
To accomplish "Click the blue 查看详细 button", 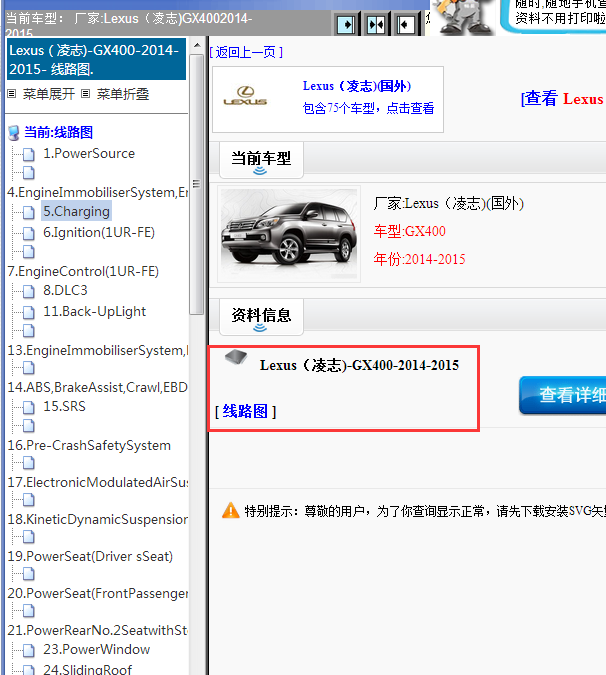I will (x=563, y=395).
